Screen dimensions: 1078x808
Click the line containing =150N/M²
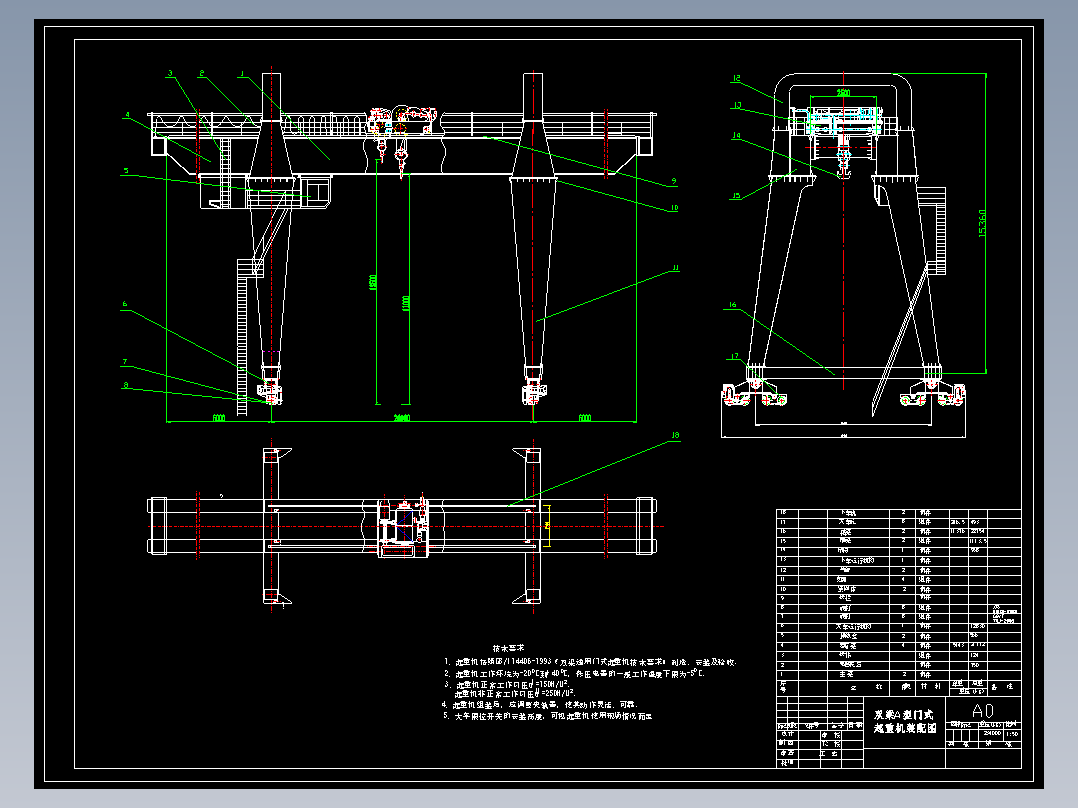tap(507, 684)
